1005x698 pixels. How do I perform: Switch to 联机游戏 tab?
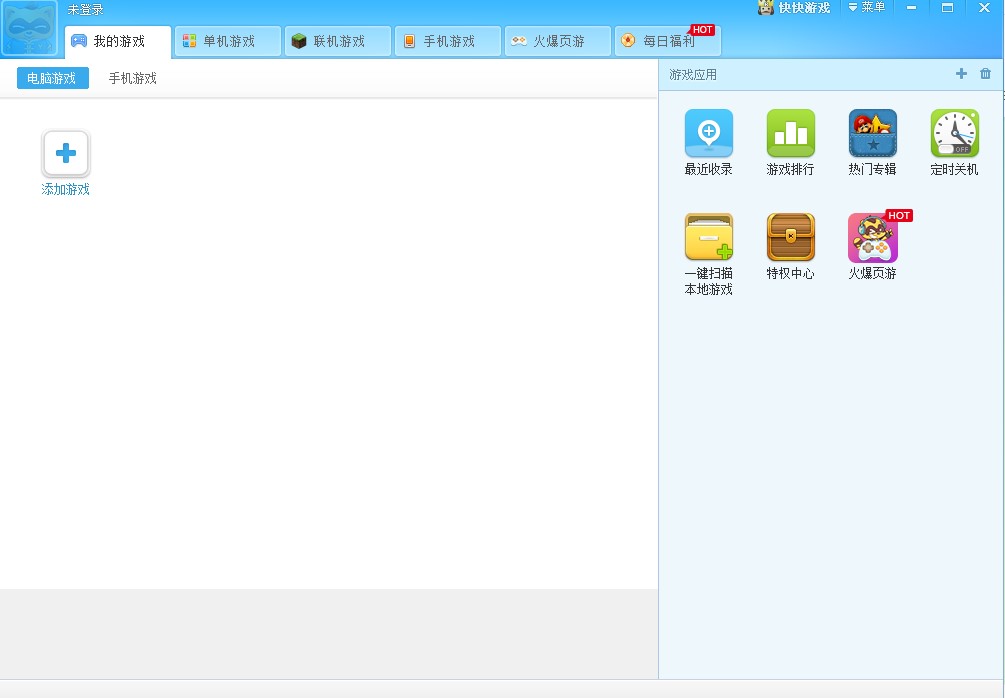338,41
